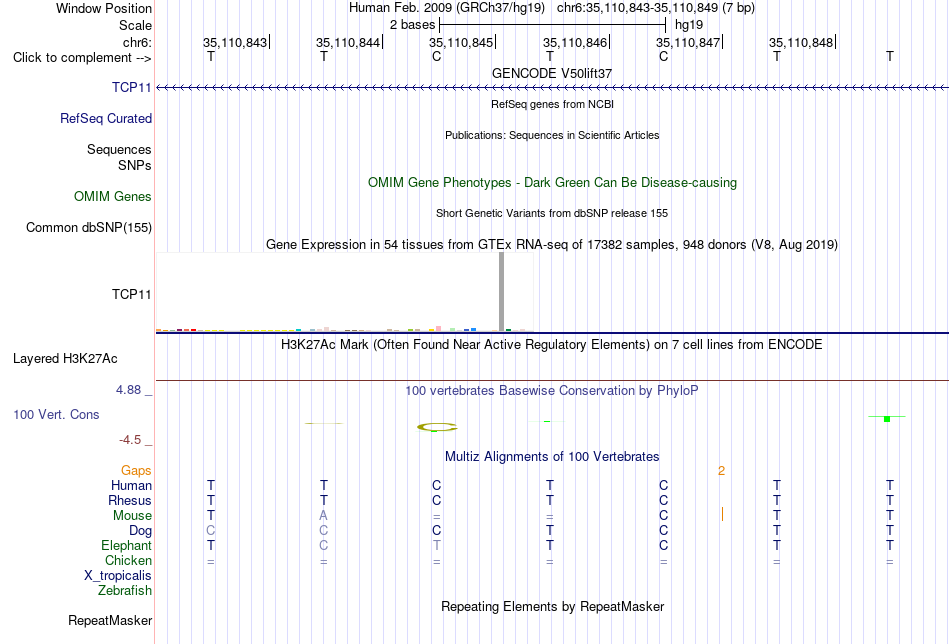Click the Window Position label
950x644 pixels.
click(x=104, y=8)
